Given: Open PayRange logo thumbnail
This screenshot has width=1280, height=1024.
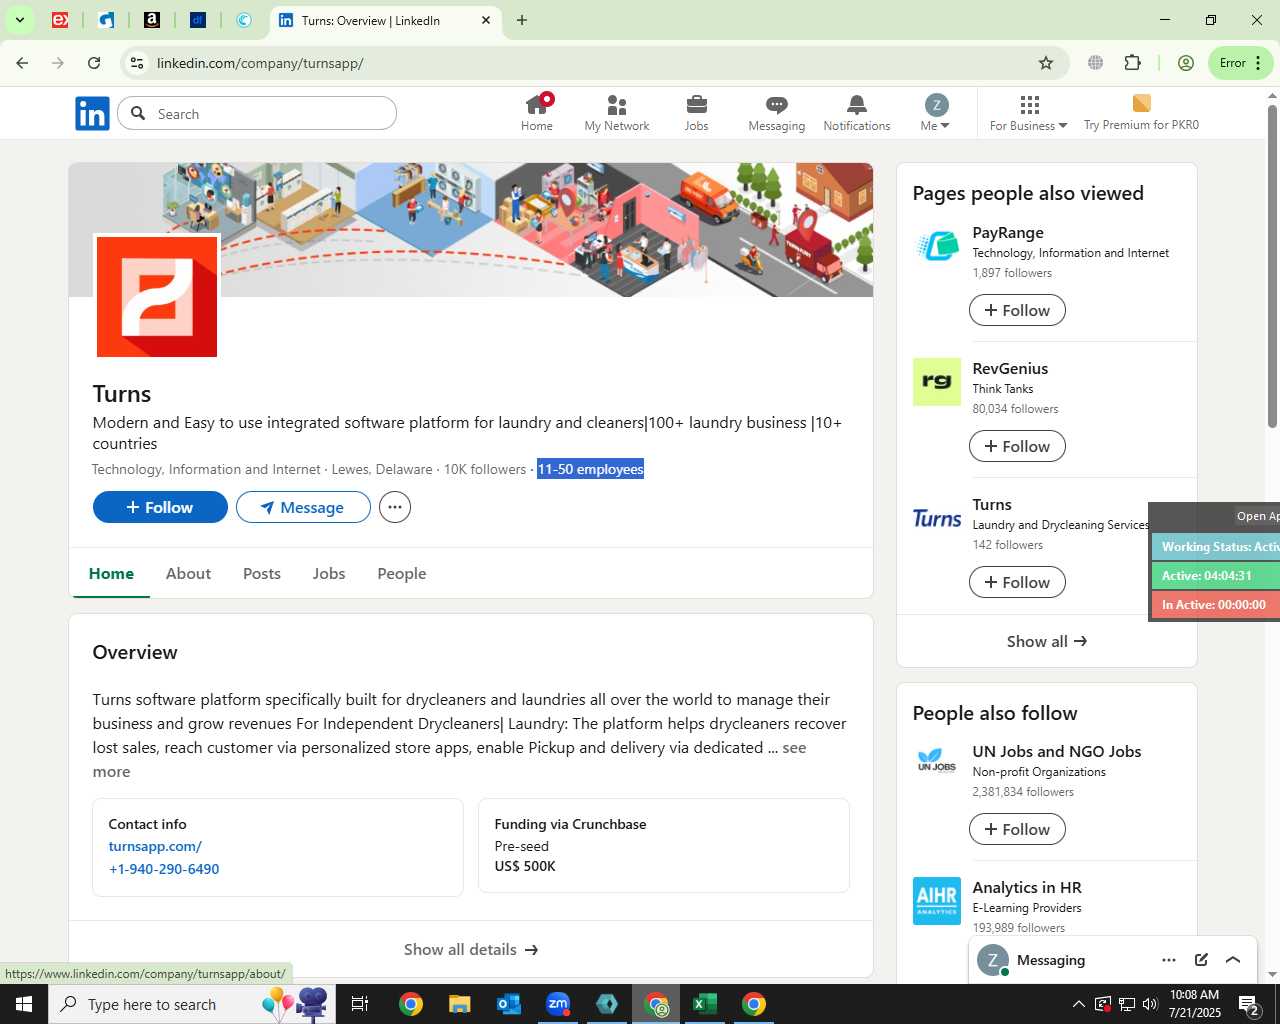Looking at the screenshot, I should (937, 246).
